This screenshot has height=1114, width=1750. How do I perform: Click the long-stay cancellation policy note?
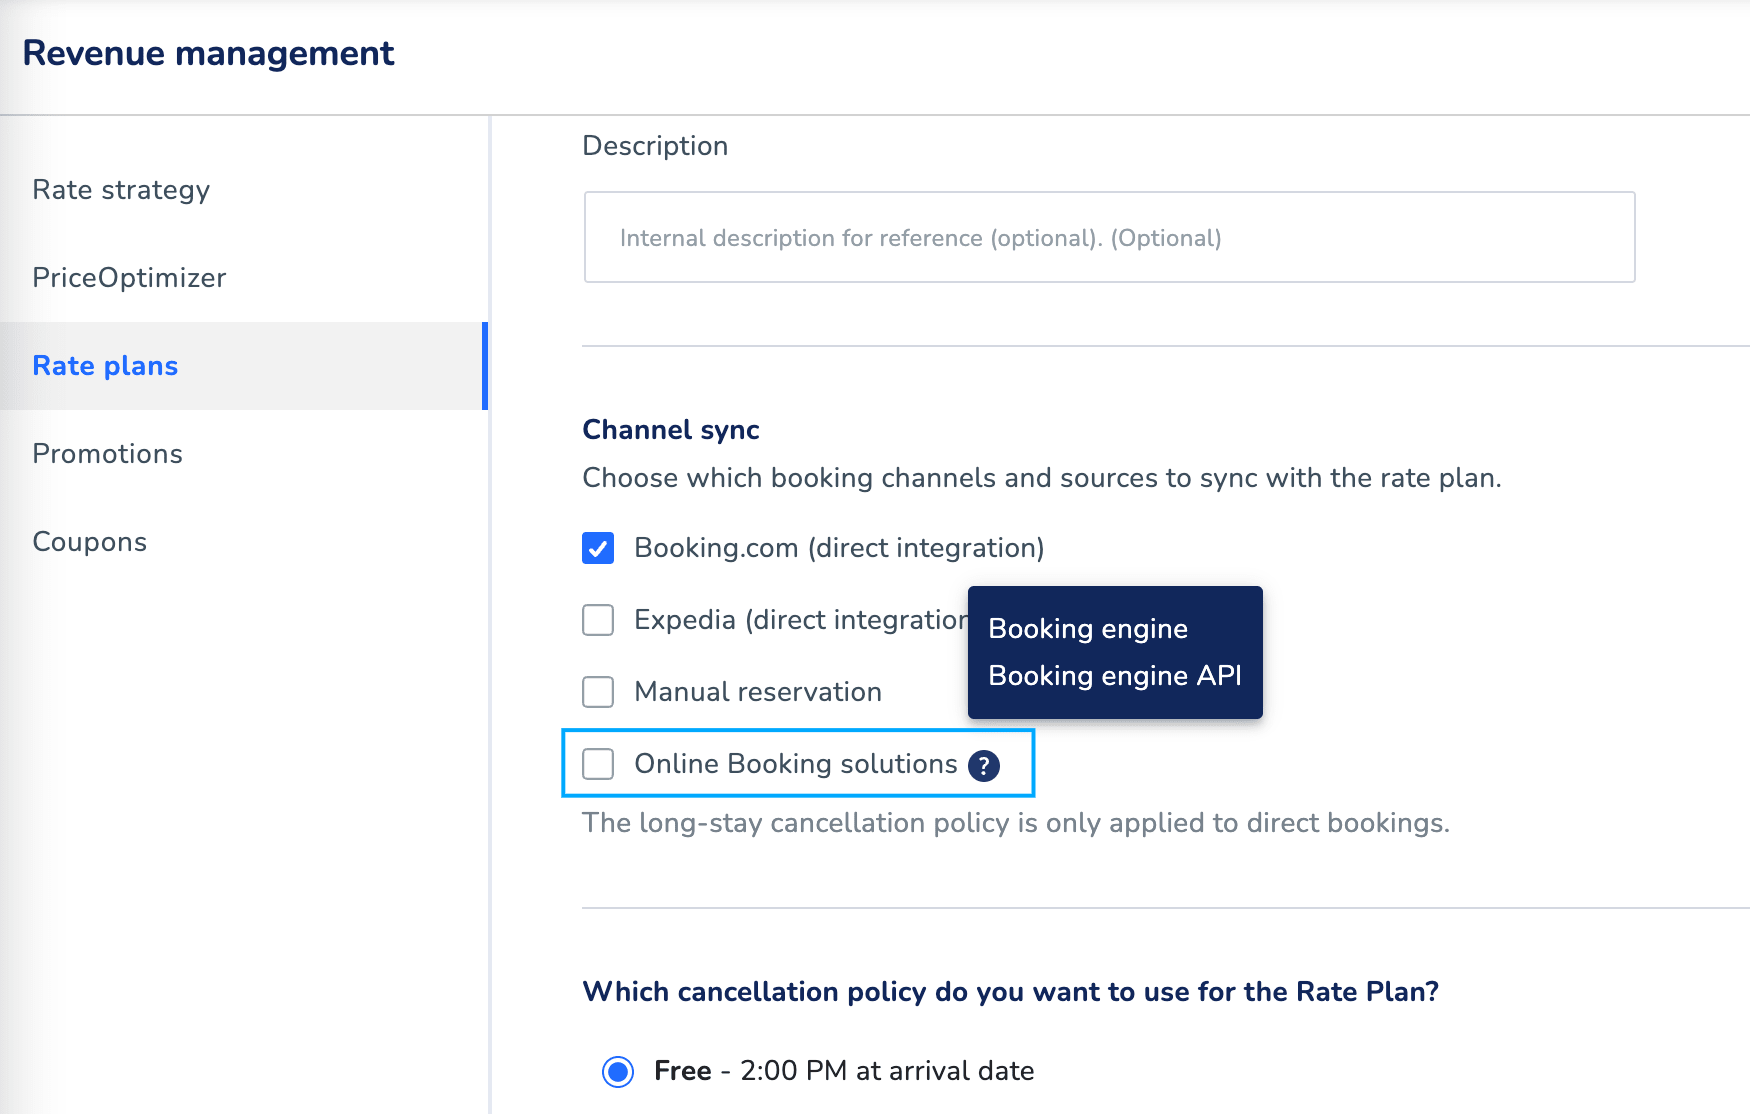[1016, 823]
